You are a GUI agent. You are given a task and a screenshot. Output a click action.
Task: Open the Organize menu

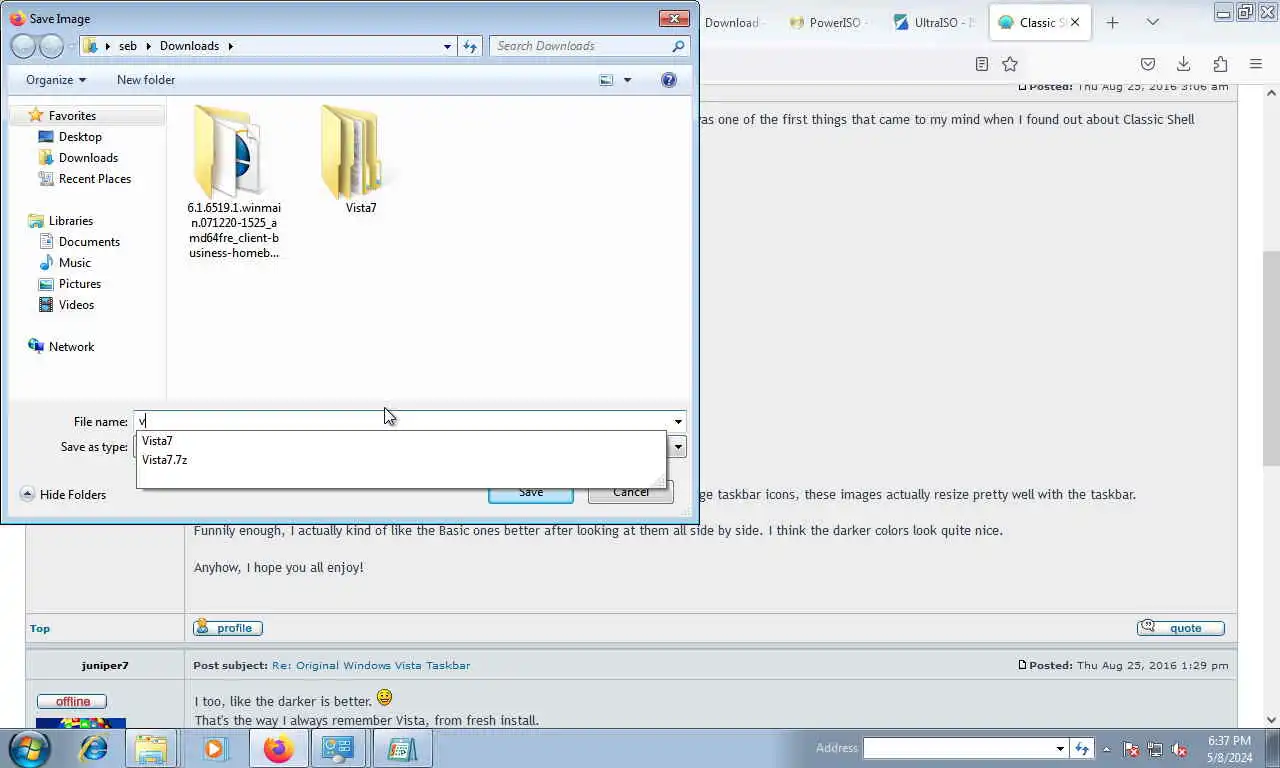[56, 80]
